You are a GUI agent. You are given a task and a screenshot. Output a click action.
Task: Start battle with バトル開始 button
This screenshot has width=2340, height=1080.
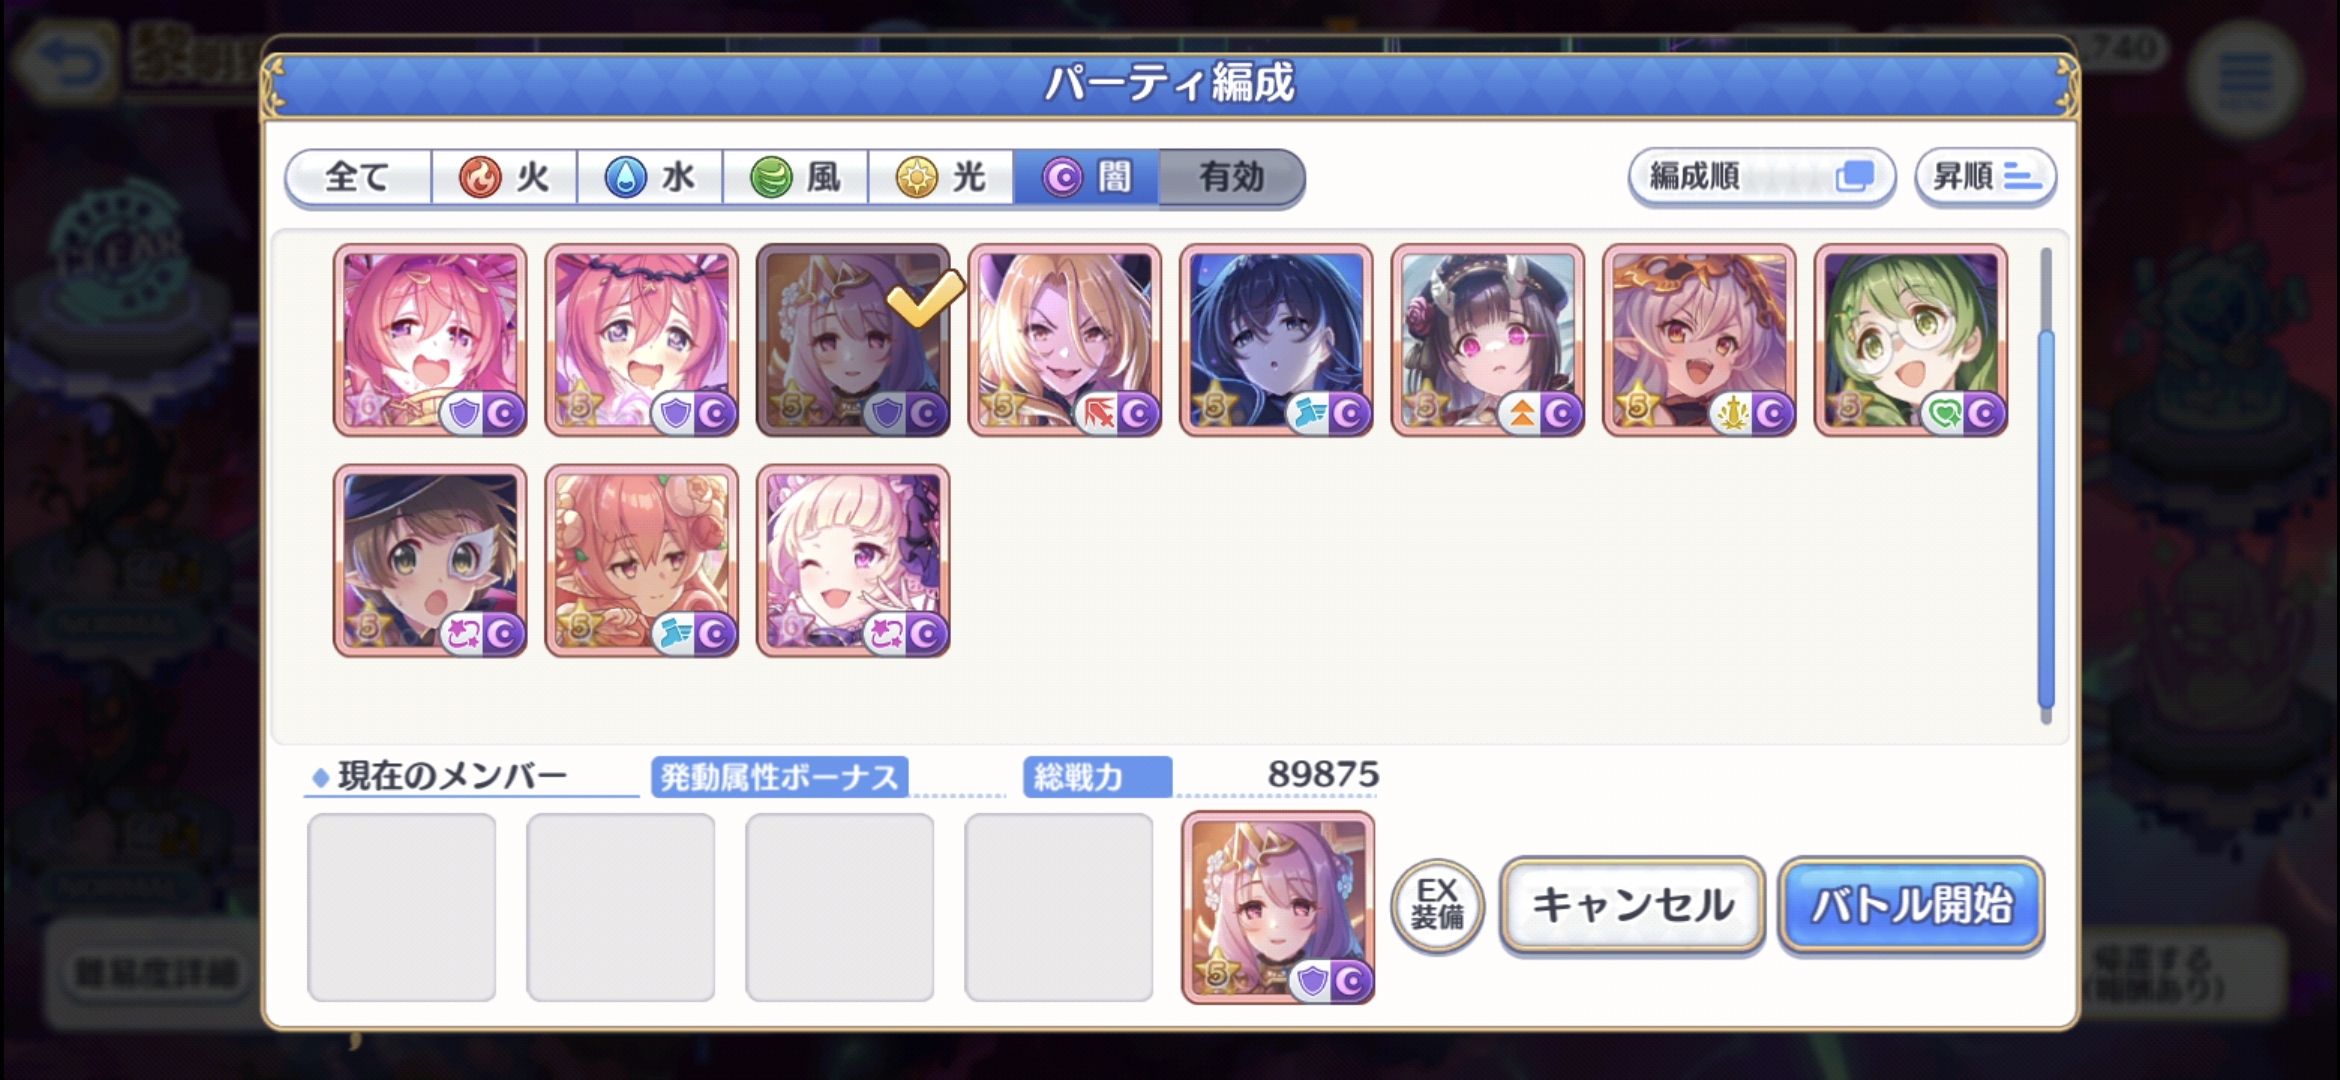click(1911, 905)
